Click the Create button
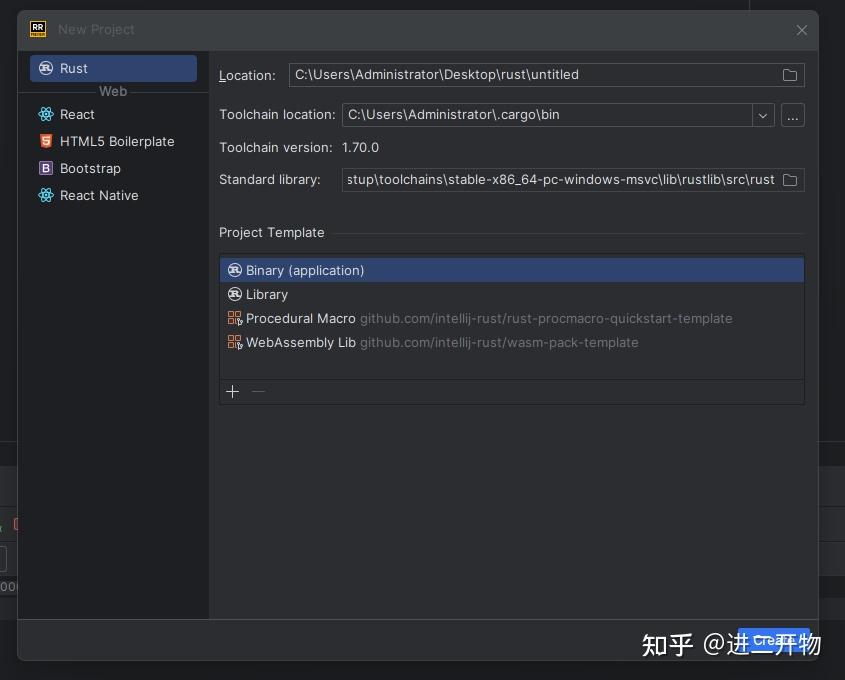Viewport: 845px width, 680px height. [x=773, y=641]
